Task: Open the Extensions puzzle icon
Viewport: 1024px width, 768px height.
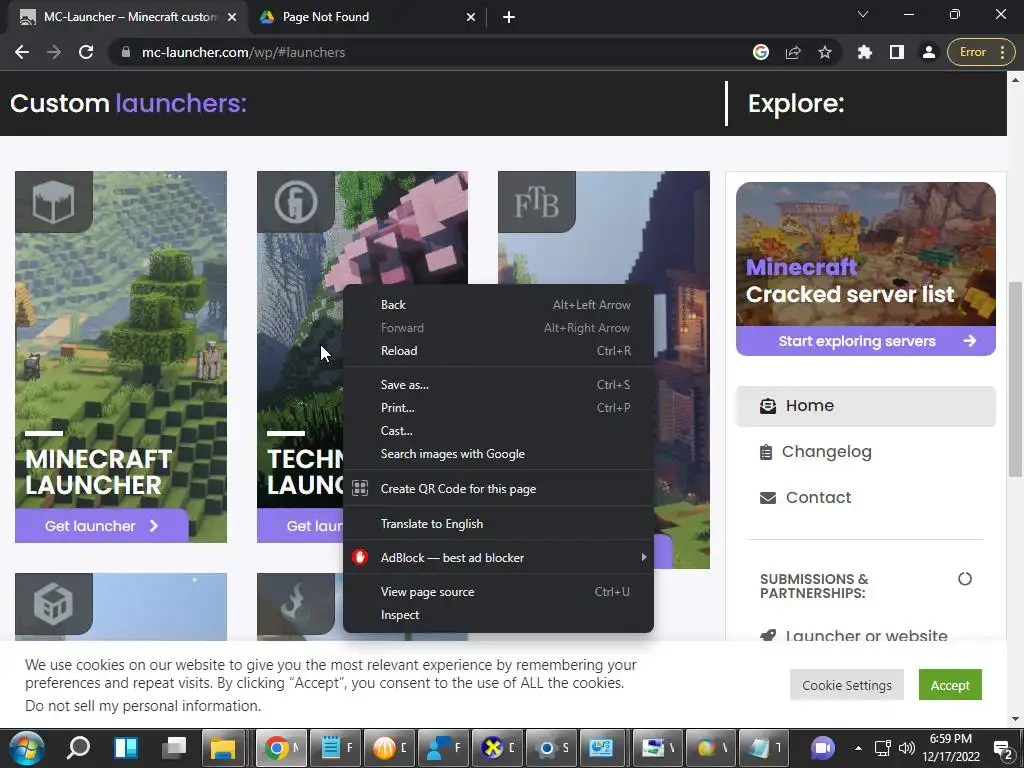Action: (865, 52)
